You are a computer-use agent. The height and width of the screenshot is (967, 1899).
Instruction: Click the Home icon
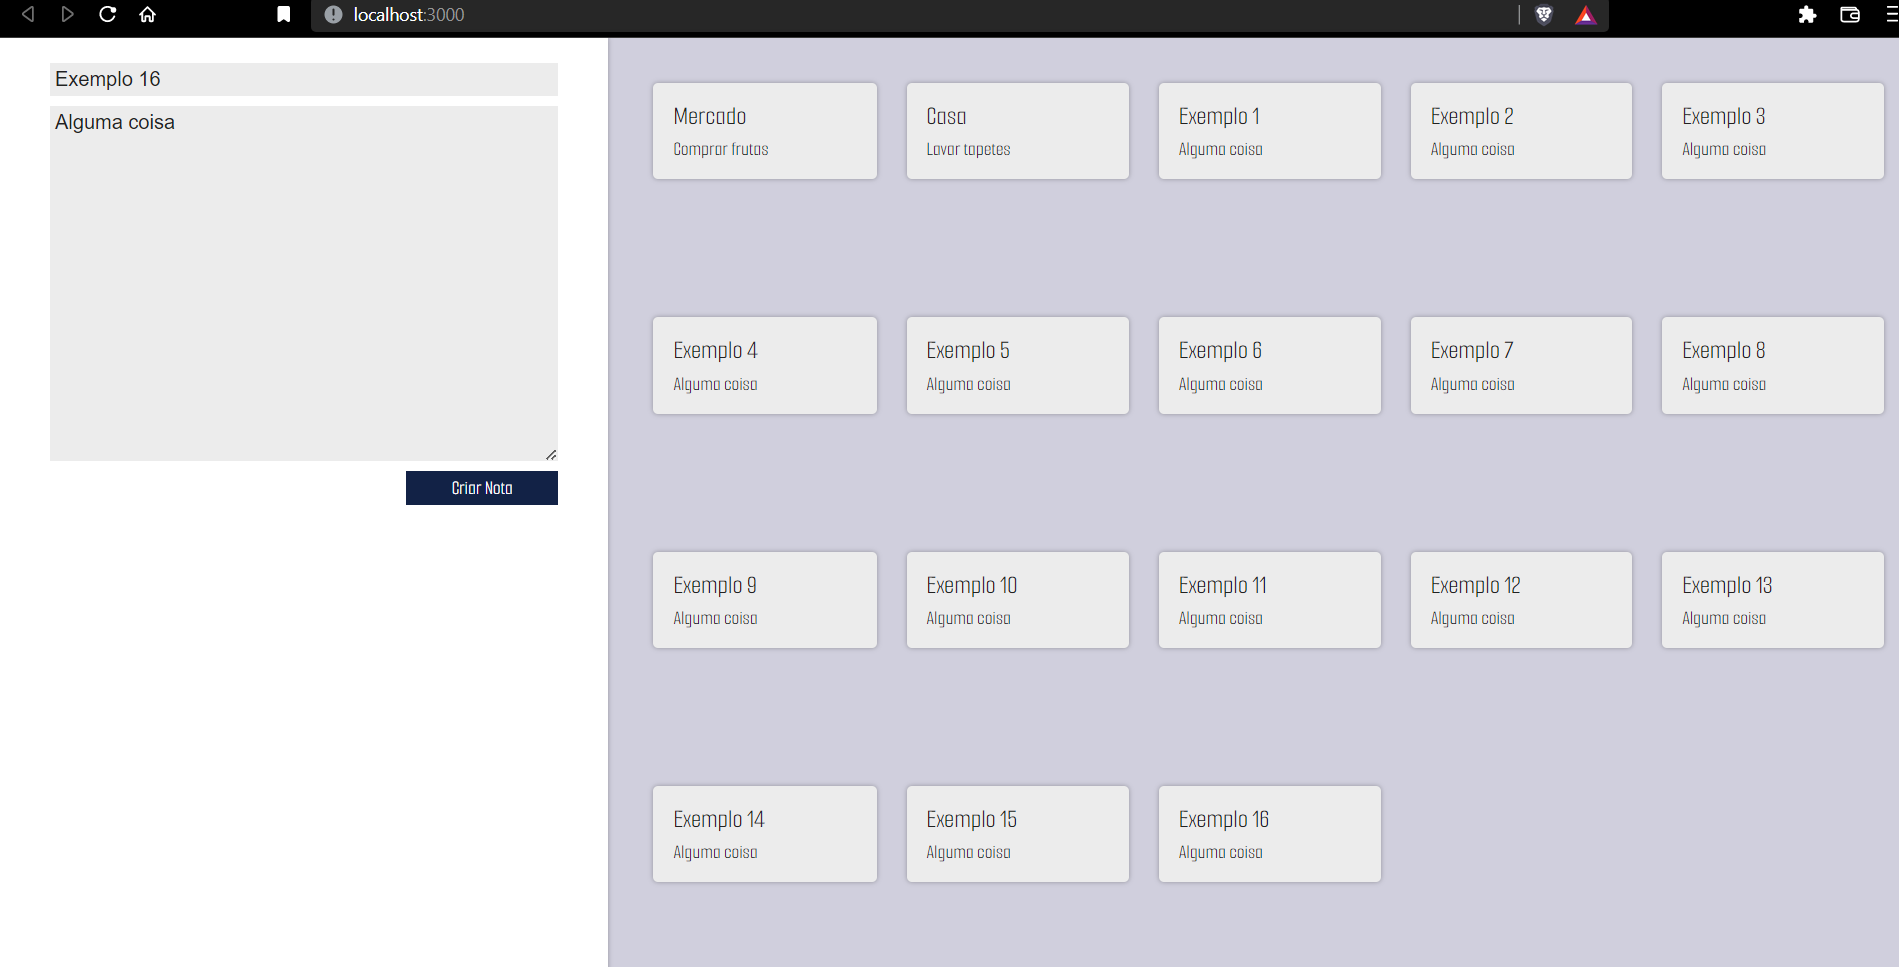click(x=147, y=15)
